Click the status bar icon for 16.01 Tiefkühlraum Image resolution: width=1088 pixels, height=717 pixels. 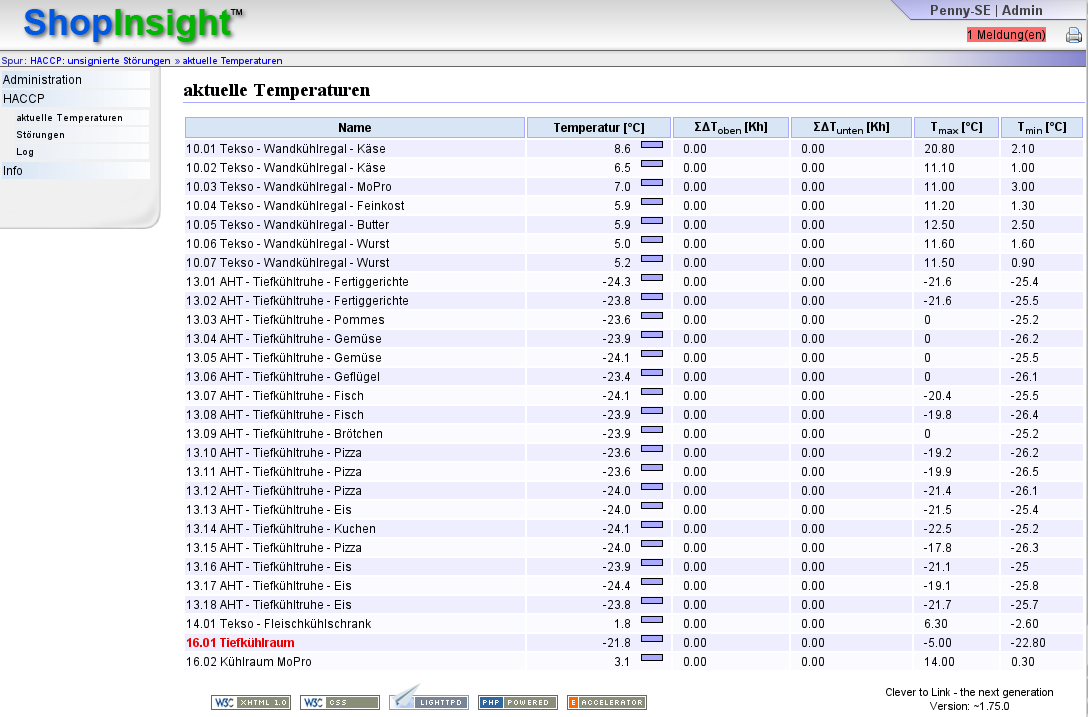[652, 639]
